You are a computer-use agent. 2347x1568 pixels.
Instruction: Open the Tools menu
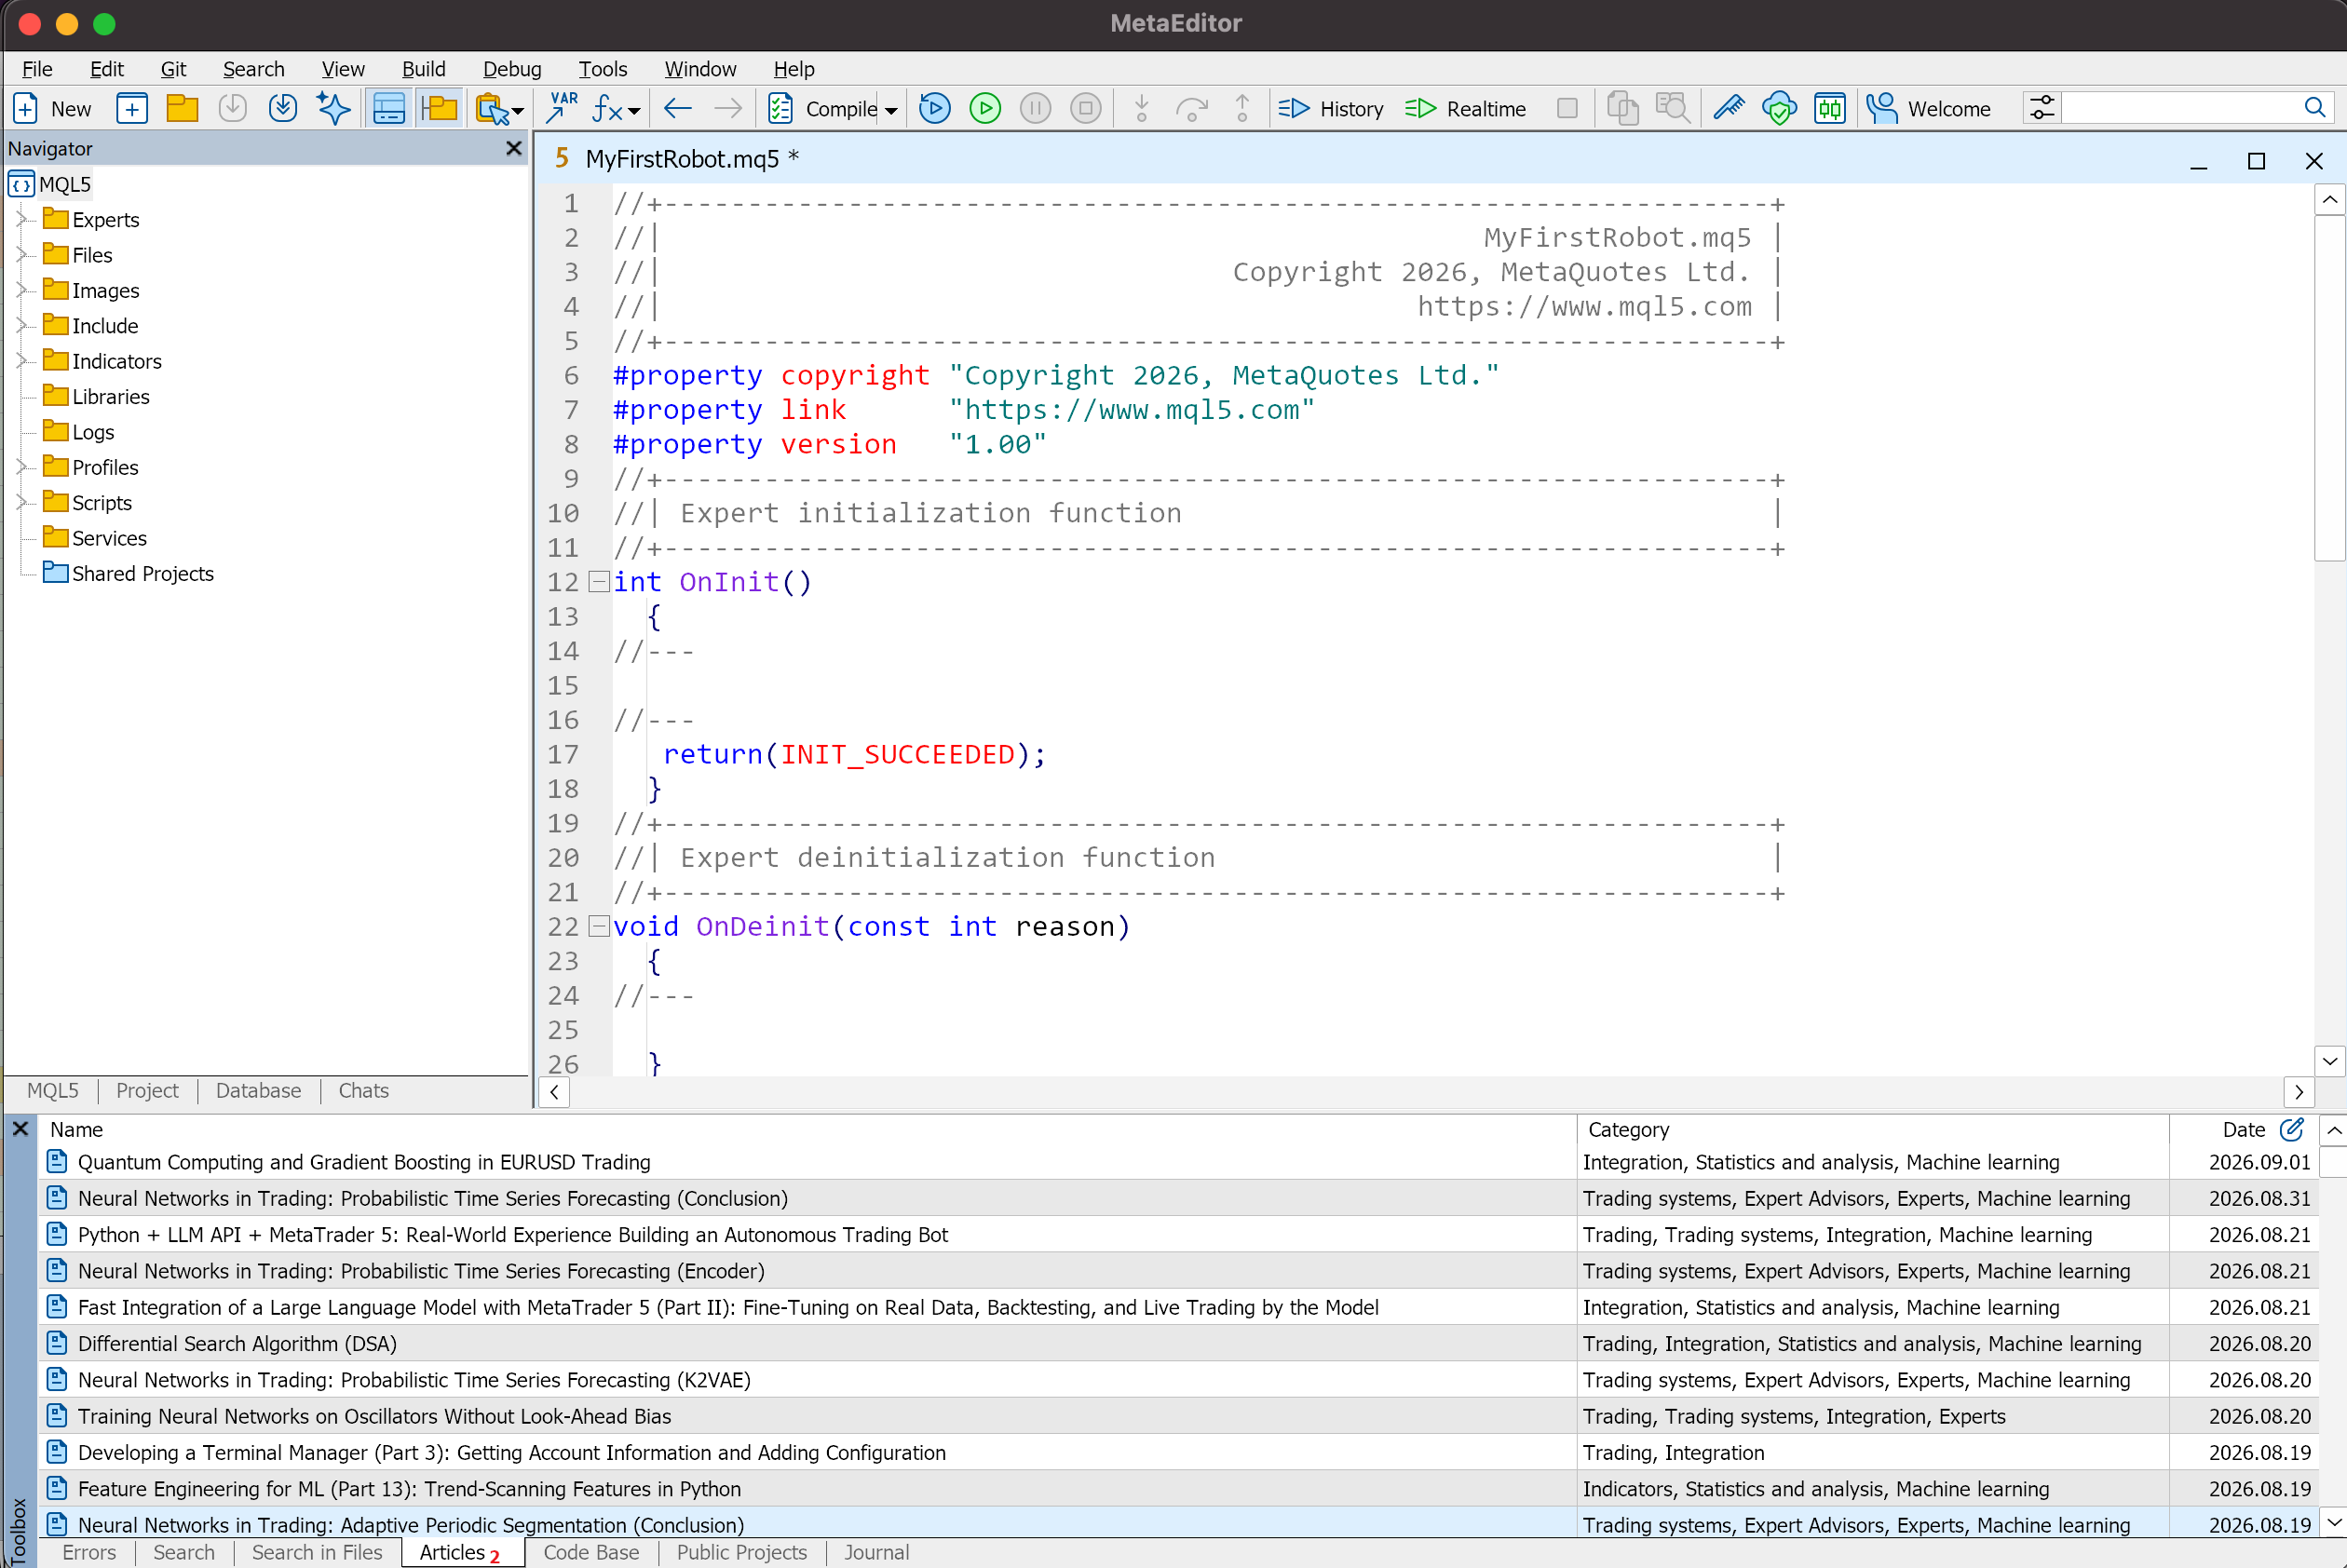(x=602, y=69)
